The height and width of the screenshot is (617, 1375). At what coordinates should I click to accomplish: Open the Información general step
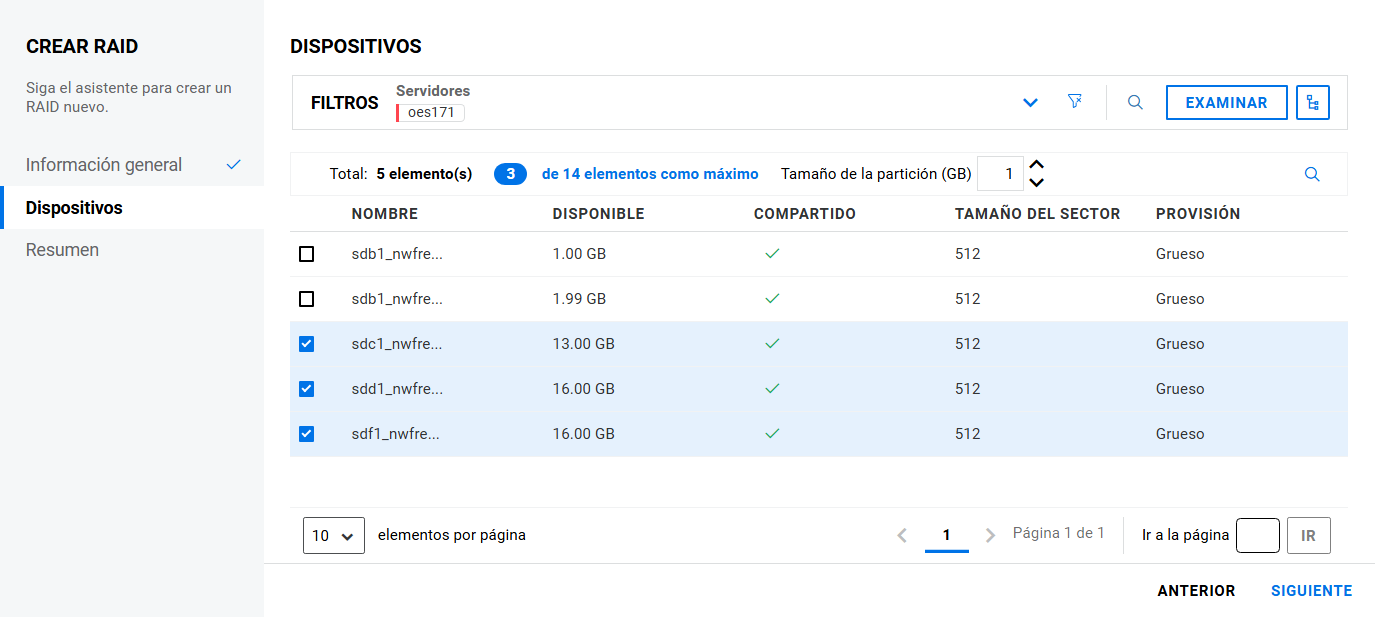[x=104, y=165]
